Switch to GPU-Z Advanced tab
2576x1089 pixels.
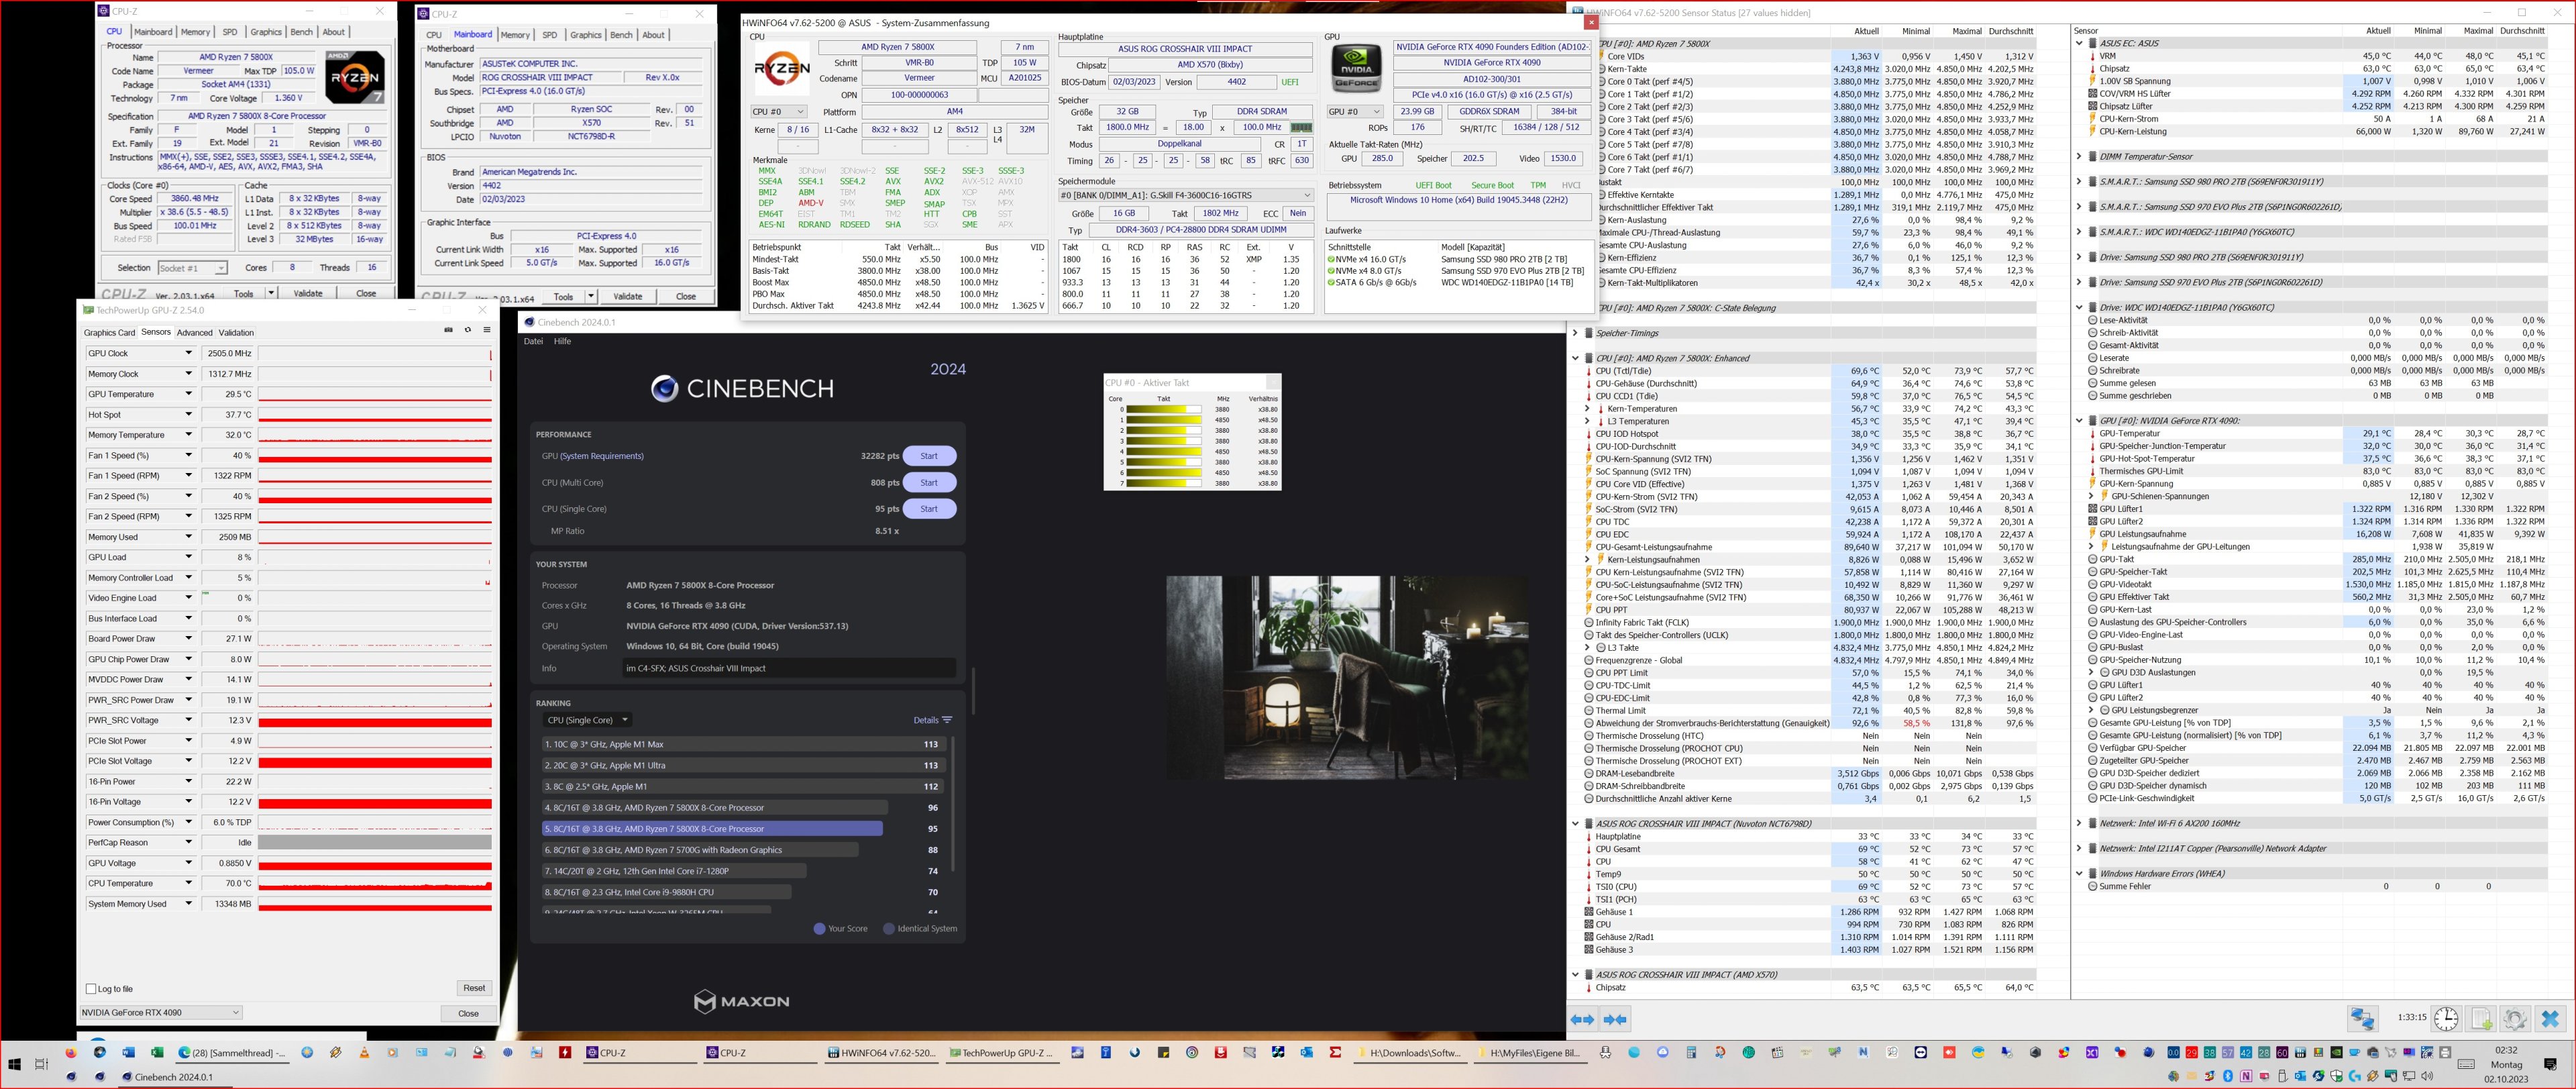click(194, 333)
